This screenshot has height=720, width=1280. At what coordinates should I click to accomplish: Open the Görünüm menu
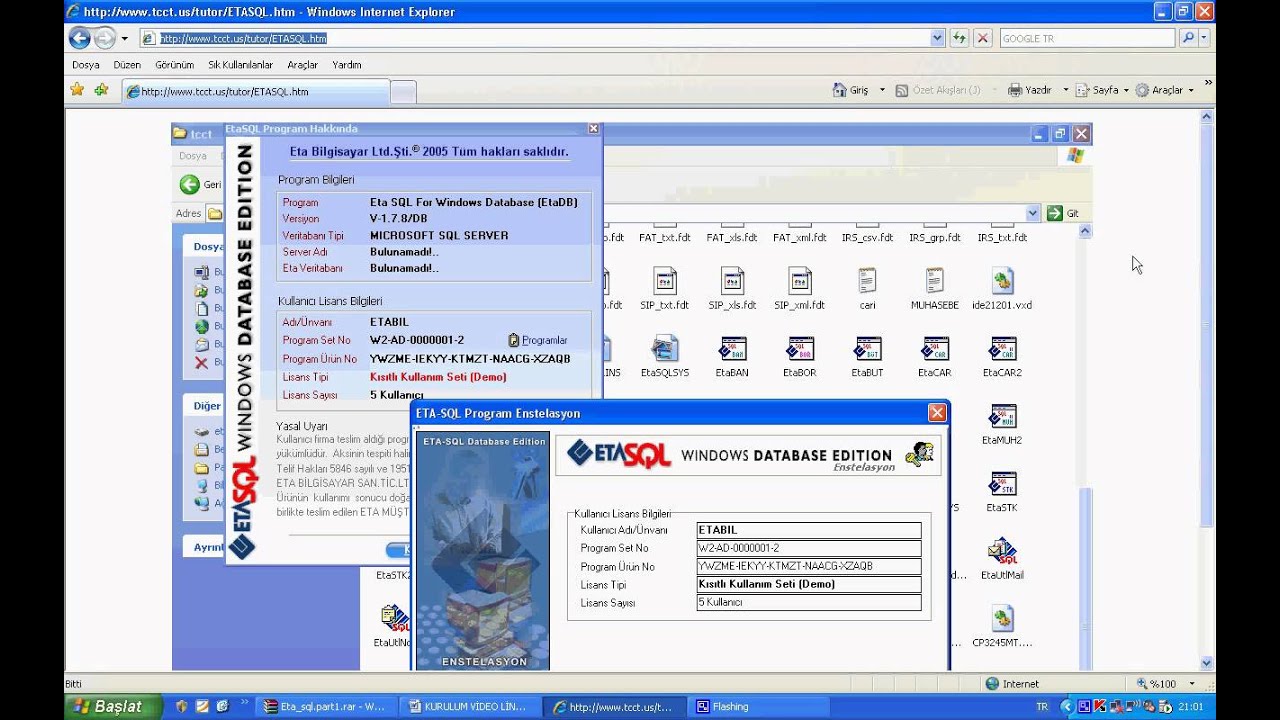click(x=174, y=65)
